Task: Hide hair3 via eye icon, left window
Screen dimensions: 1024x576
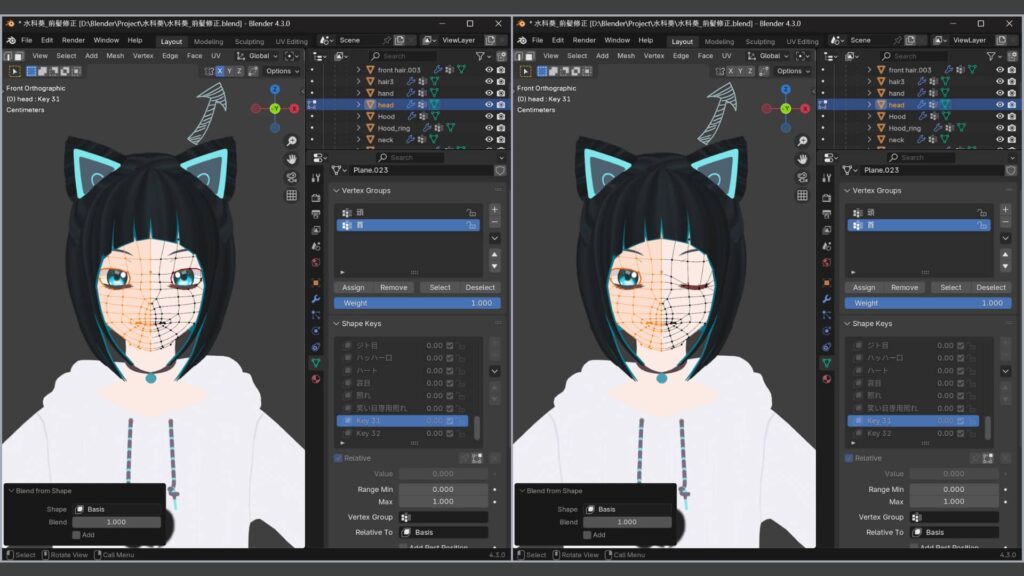Action: pos(488,82)
